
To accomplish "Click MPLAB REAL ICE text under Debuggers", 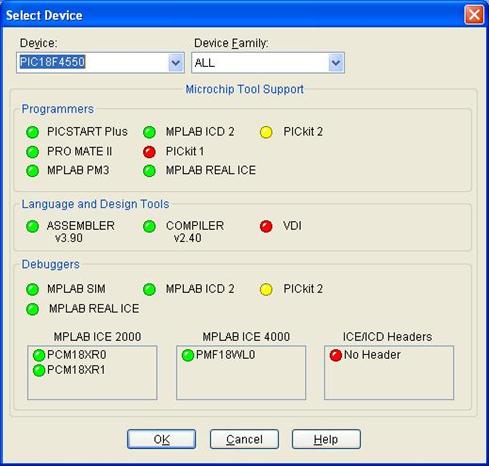I will [x=94, y=309].
